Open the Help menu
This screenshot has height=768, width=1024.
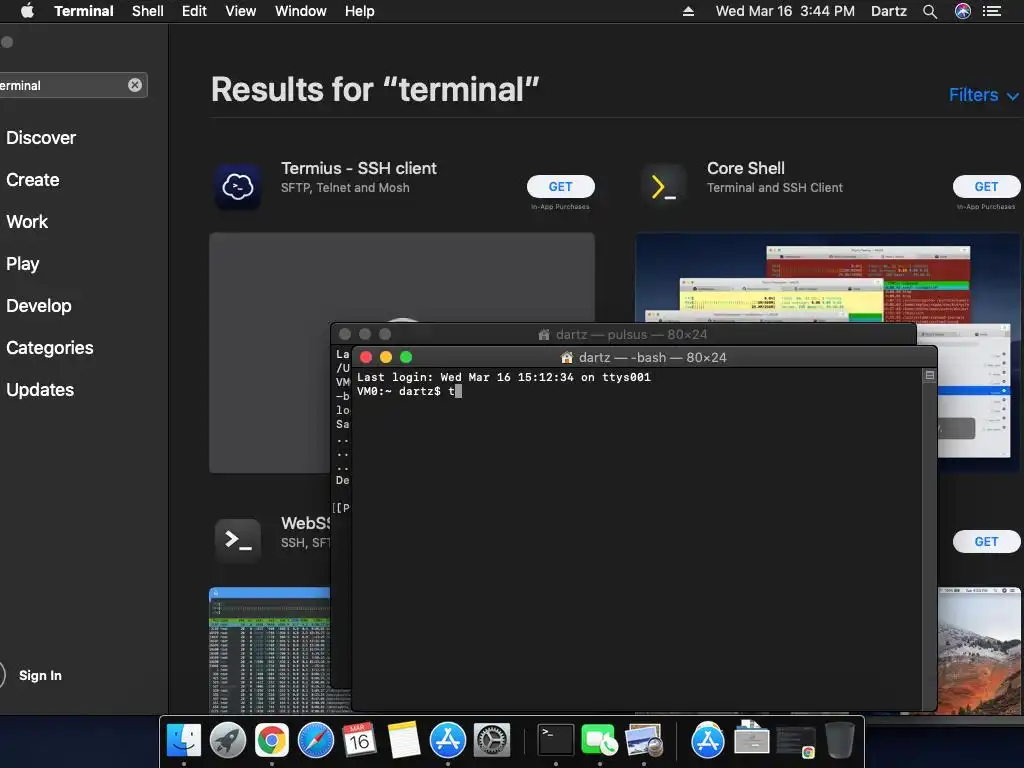coord(360,11)
